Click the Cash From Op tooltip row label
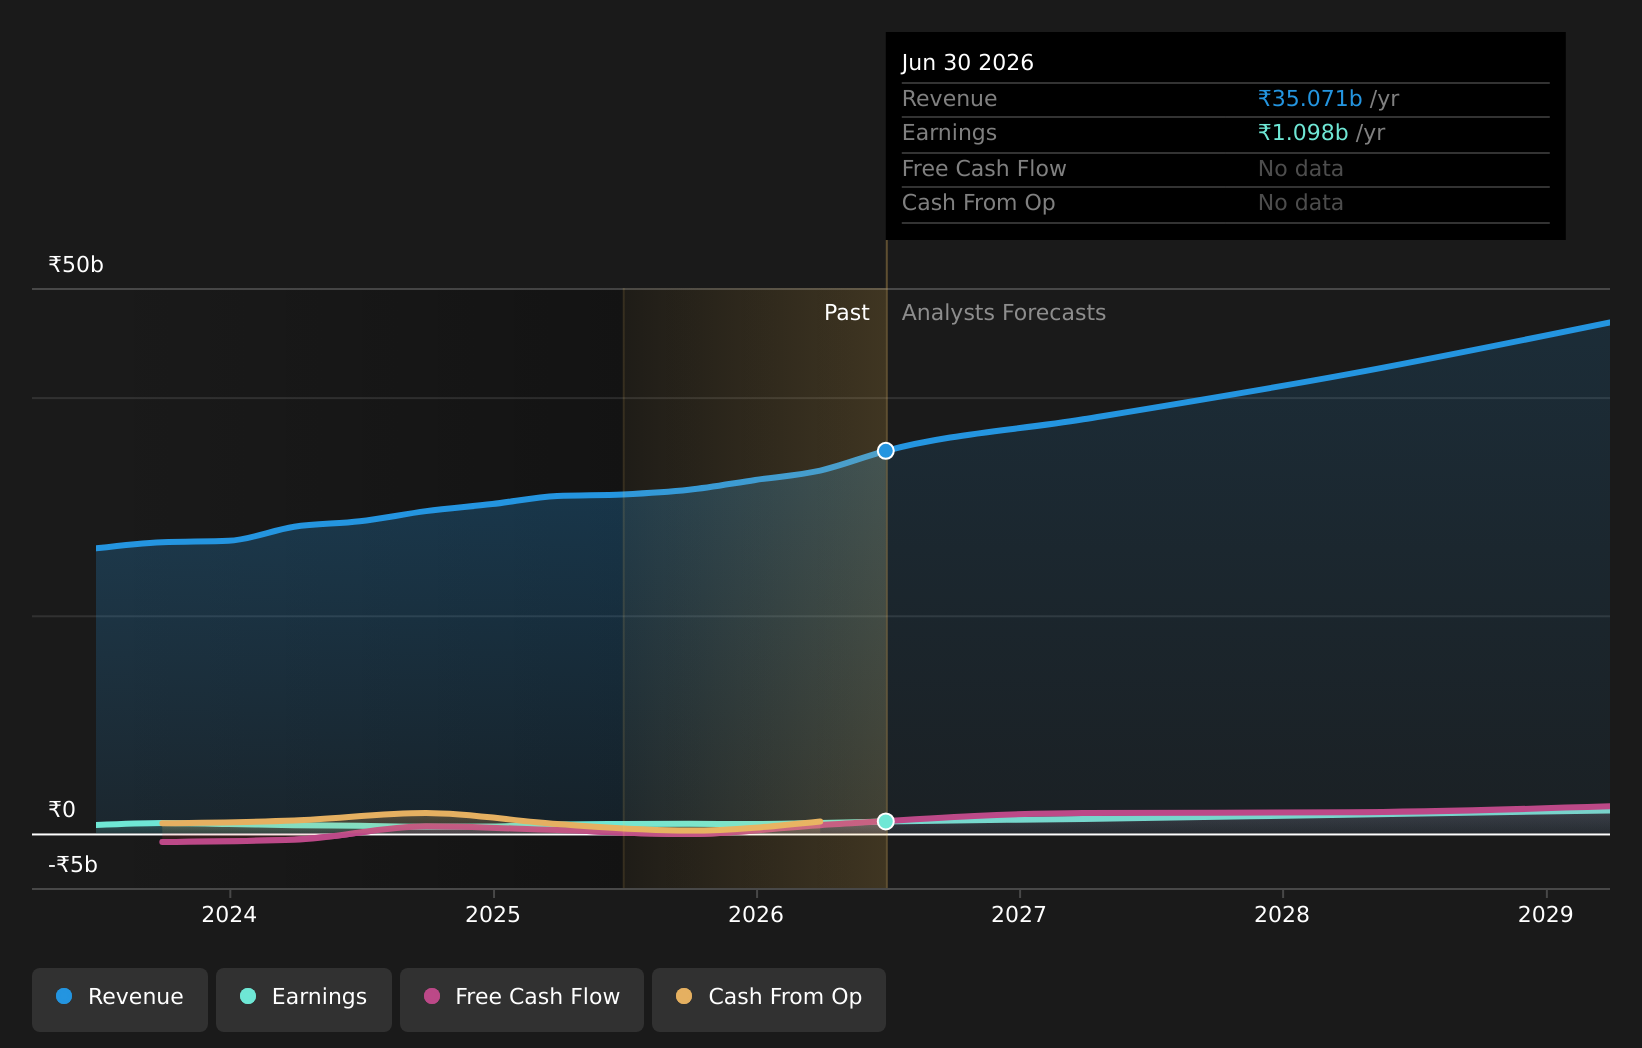 click(x=979, y=203)
